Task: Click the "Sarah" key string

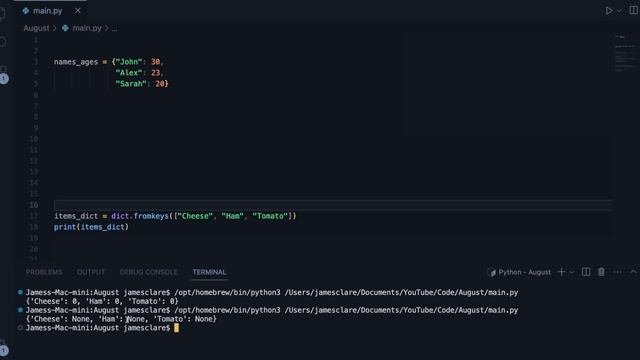Action: 131,84
